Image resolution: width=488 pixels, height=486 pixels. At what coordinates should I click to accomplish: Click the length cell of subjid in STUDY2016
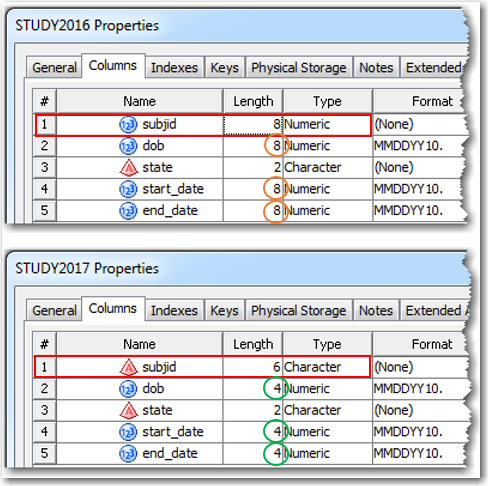click(x=253, y=125)
